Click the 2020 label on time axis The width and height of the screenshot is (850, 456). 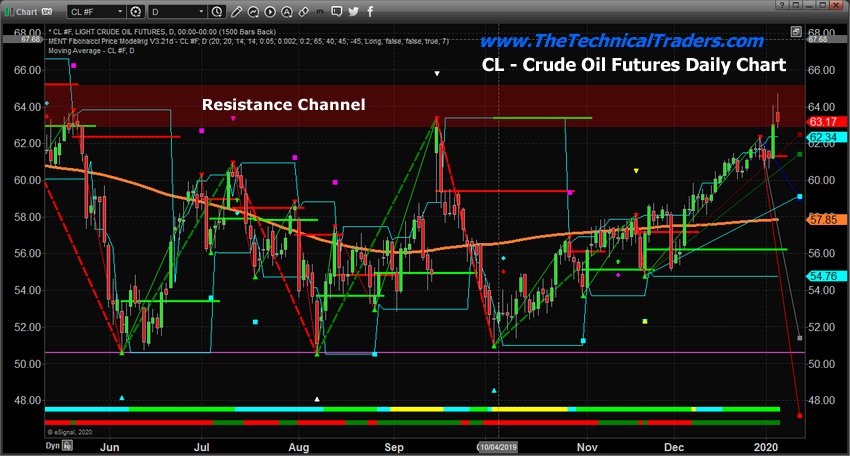[765, 447]
